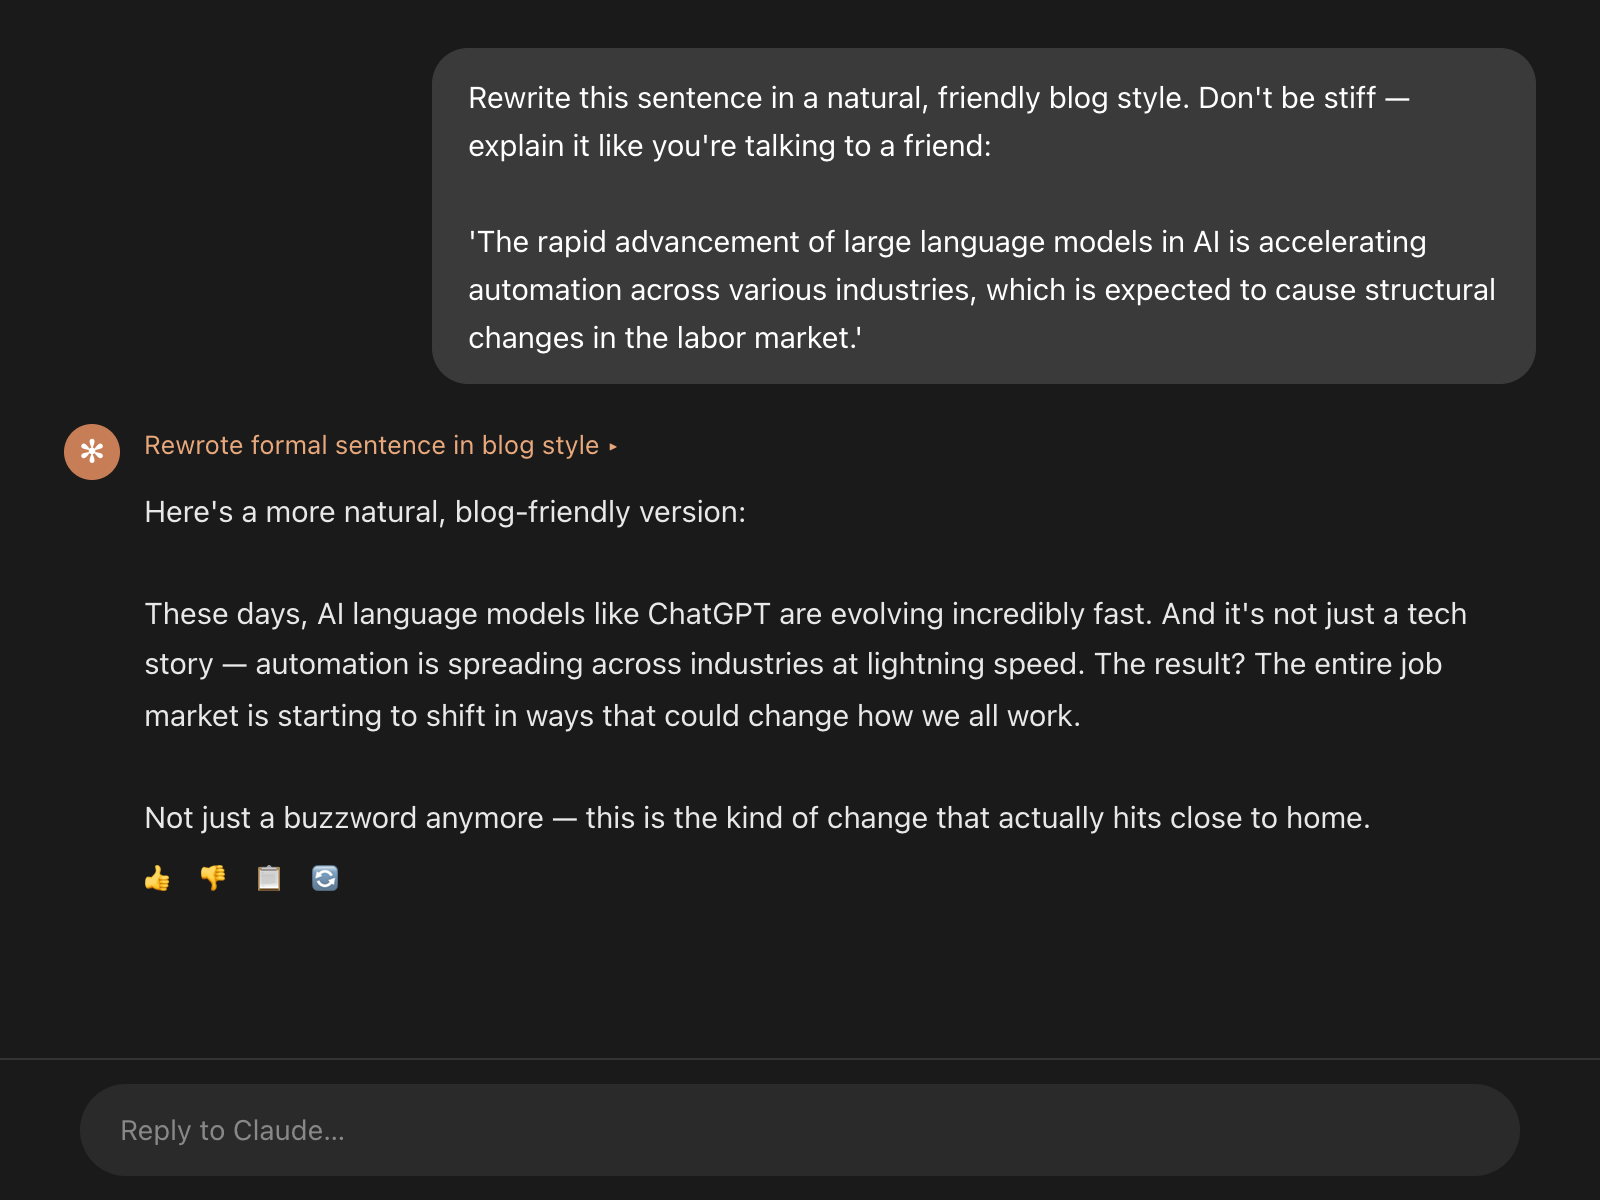Regenerate the response via the refresh icon
Viewport: 1600px width, 1200px height.
[x=323, y=877]
